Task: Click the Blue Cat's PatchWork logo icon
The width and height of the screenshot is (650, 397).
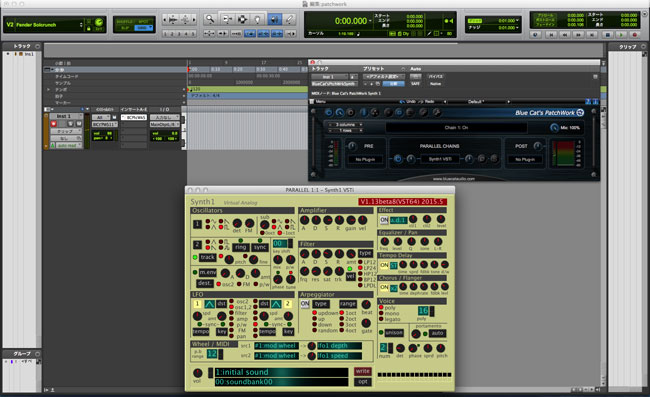Action: coord(580,113)
